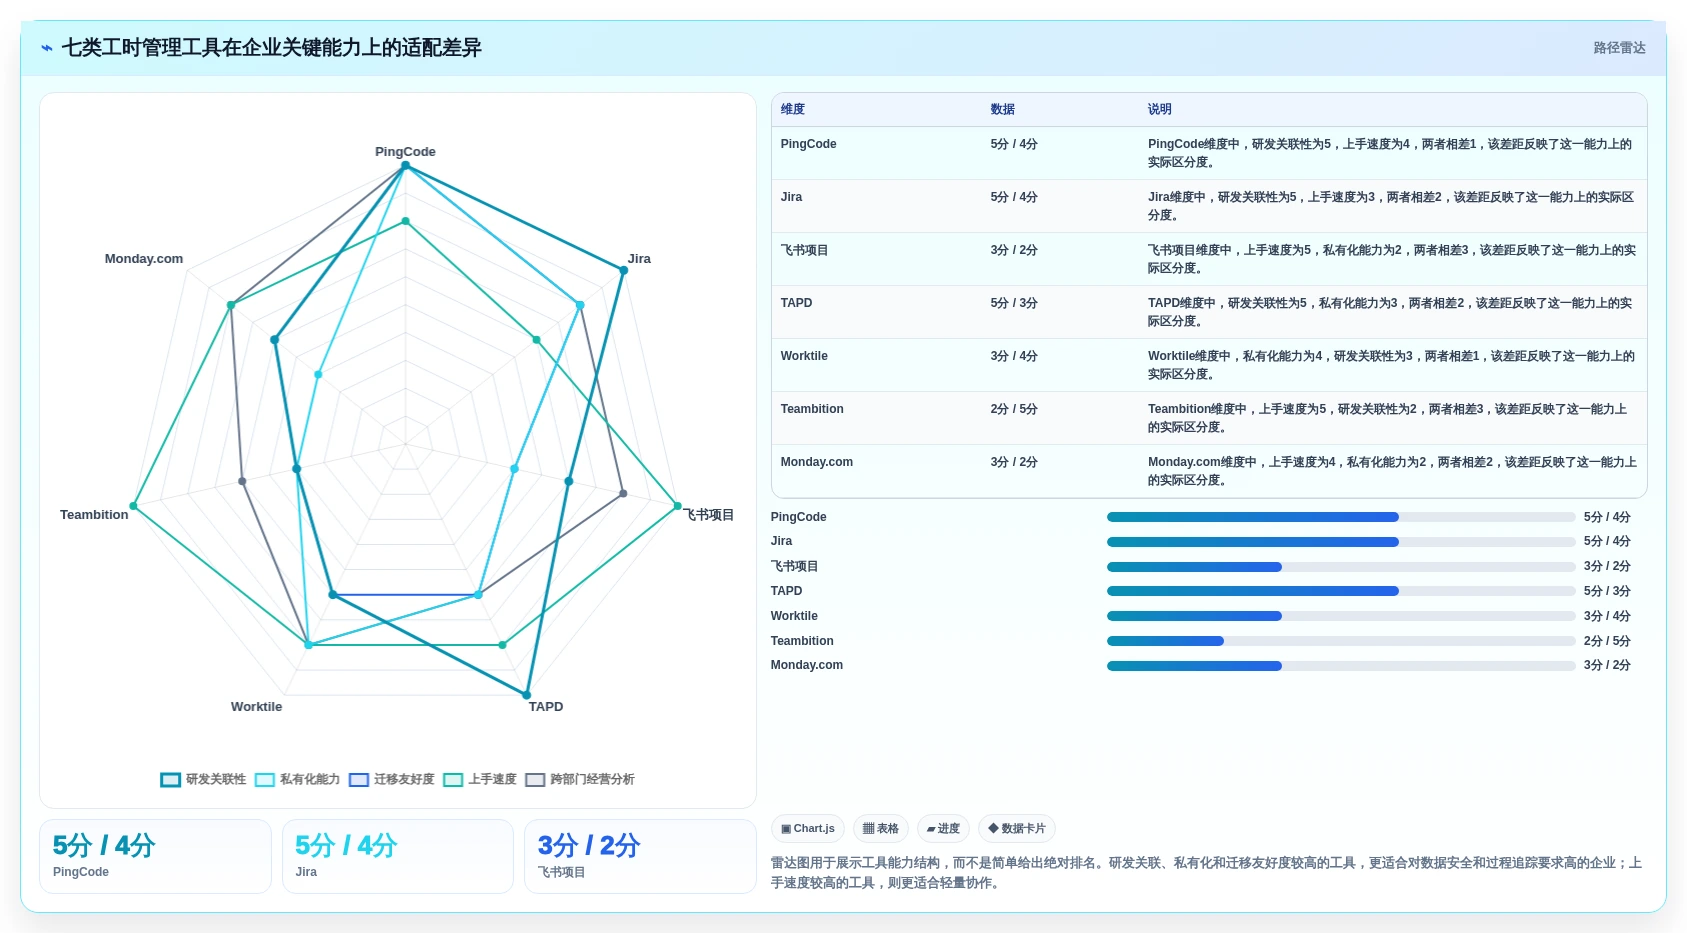Click the 进度 tag
The height and width of the screenshot is (933, 1687).
tap(943, 829)
